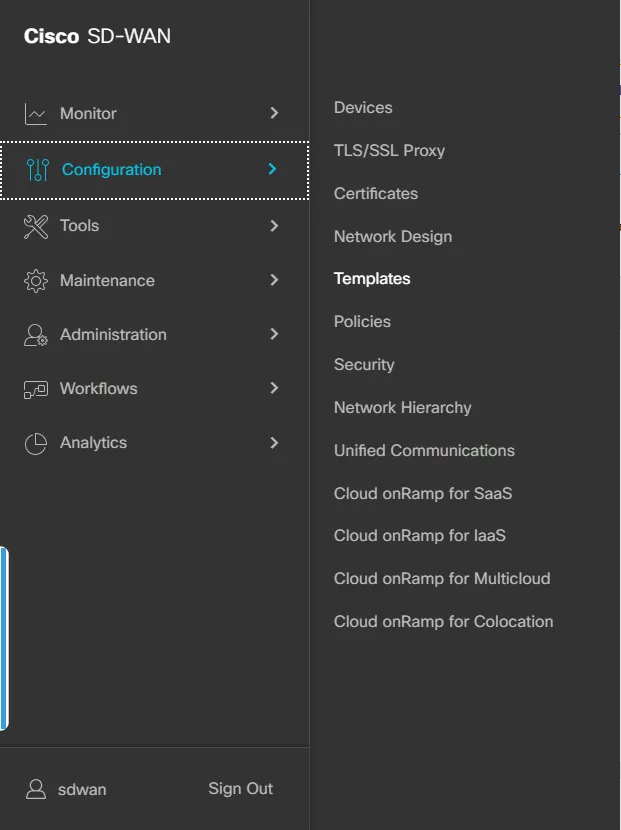This screenshot has width=621, height=830.
Task: Click the Monitor chart icon
Action: 38,113
